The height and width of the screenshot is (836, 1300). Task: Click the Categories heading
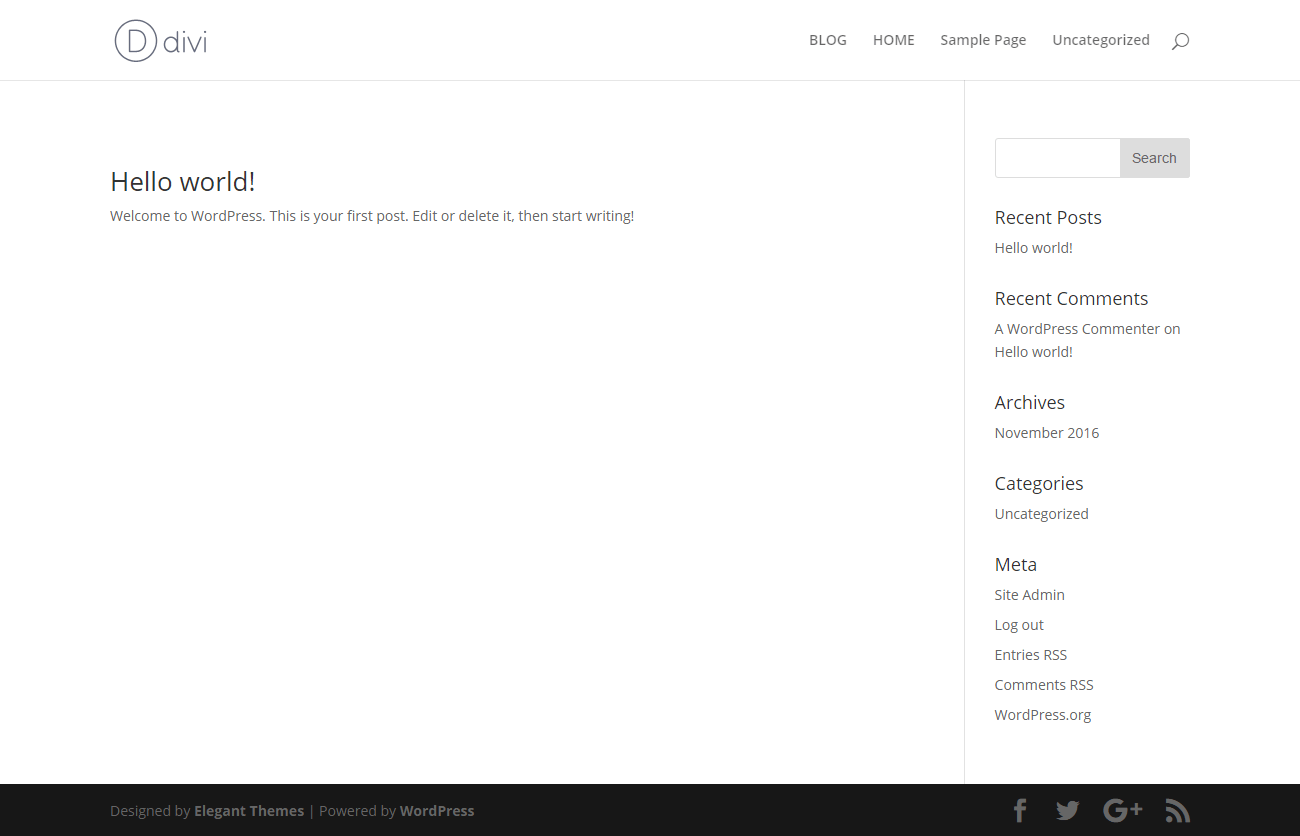click(x=1038, y=484)
